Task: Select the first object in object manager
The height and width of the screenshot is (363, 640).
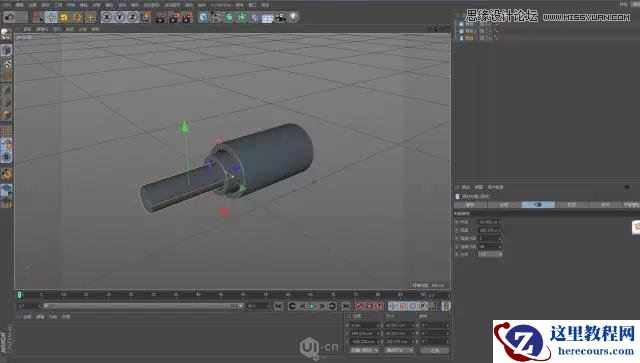Action: [469, 24]
